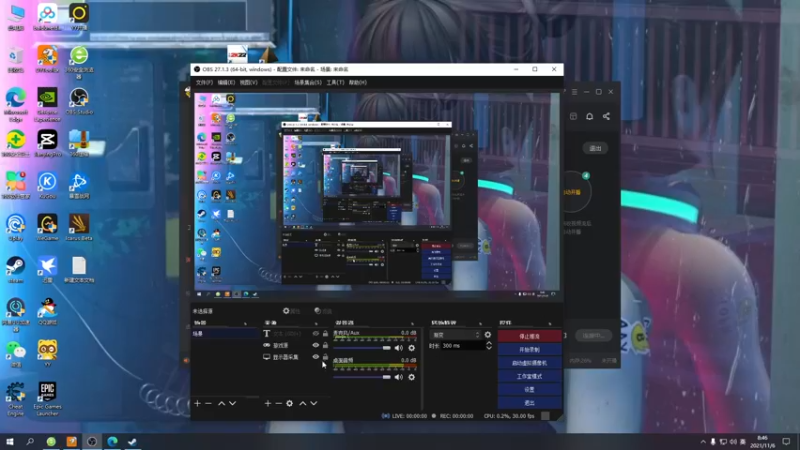Toggle visibility of second source in list

tap(315, 345)
